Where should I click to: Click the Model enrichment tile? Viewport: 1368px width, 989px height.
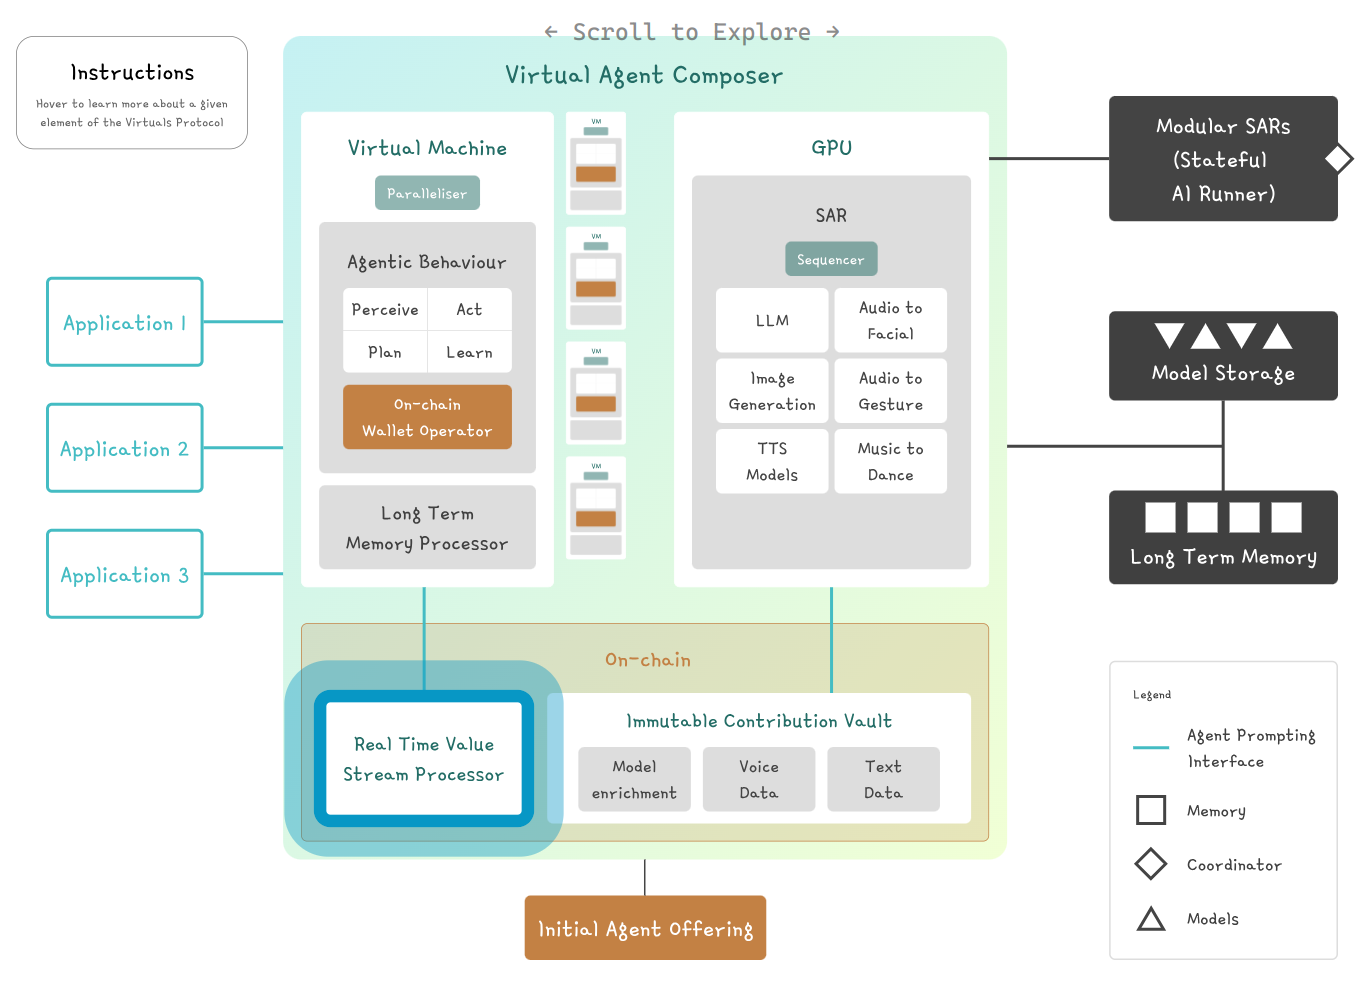(x=634, y=779)
